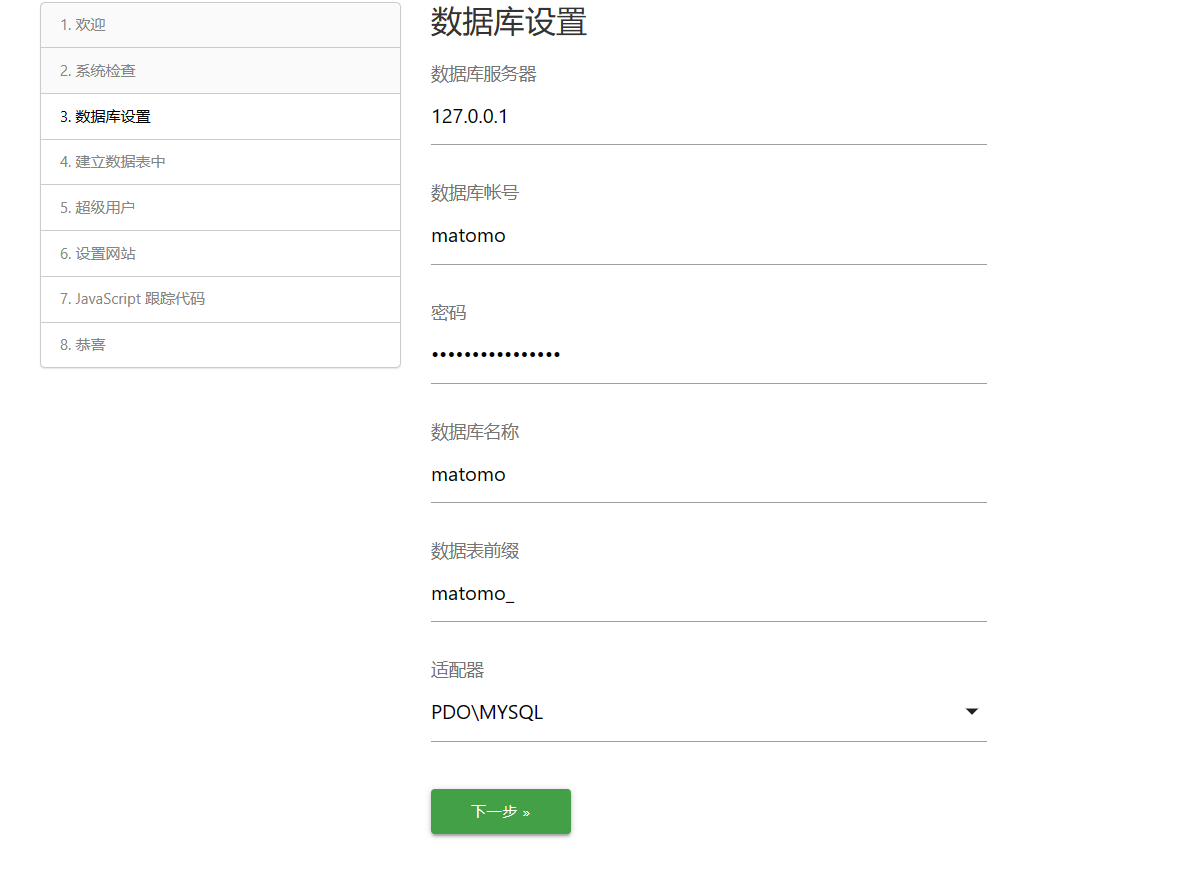The height and width of the screenshot is (874, 1180).
Task: Click the dropdown arrow icon for 适配器
Action: (971, 712)
